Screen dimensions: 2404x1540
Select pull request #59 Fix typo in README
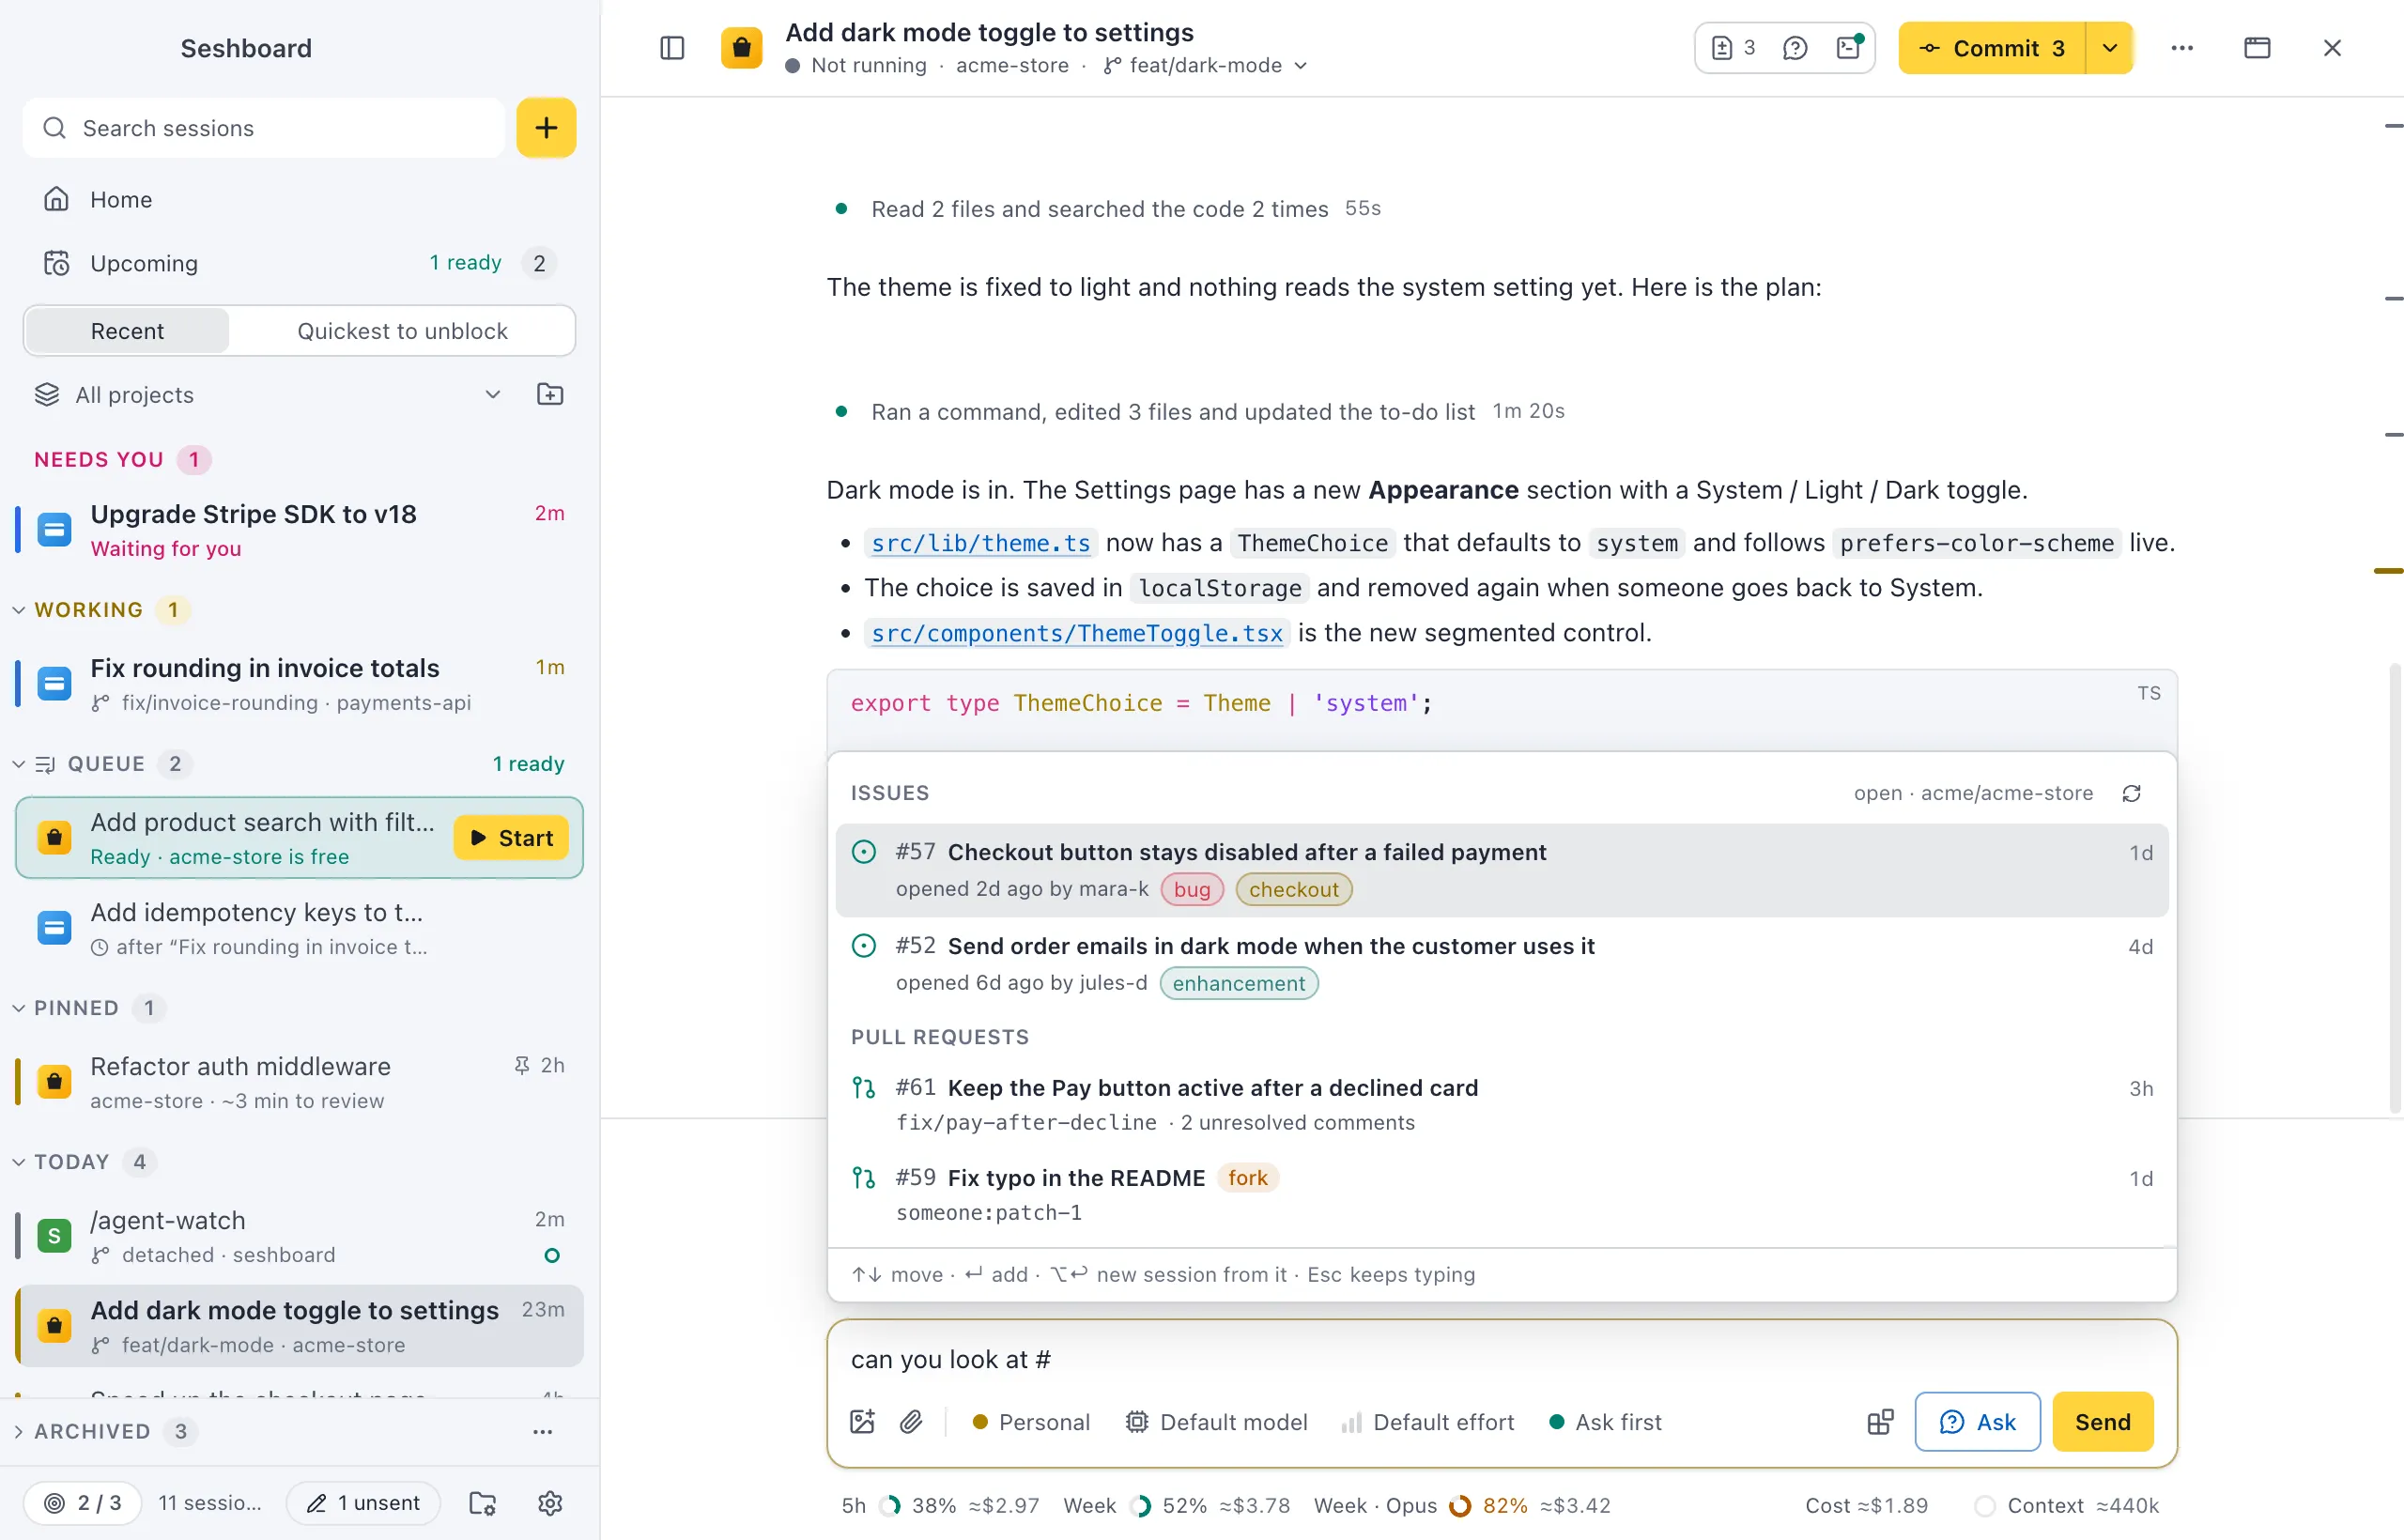tap(1502, 1194)
